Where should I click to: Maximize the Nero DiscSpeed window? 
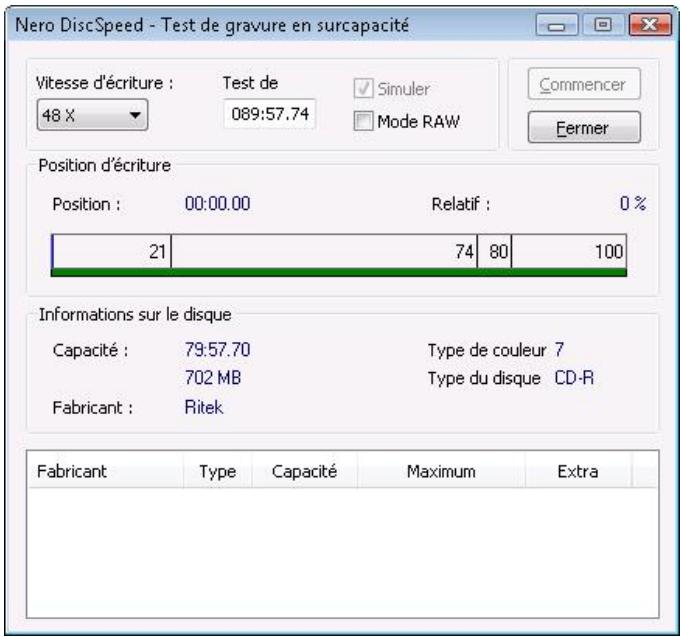[602, 25]
